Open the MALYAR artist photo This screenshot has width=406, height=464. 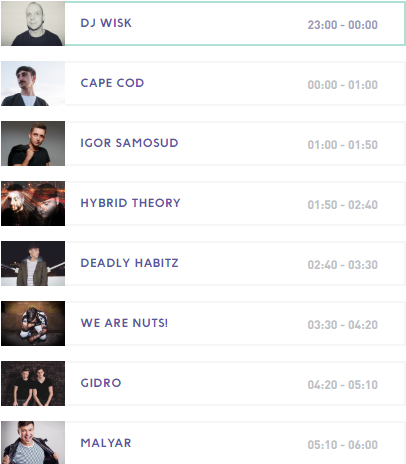pos(33,443)
